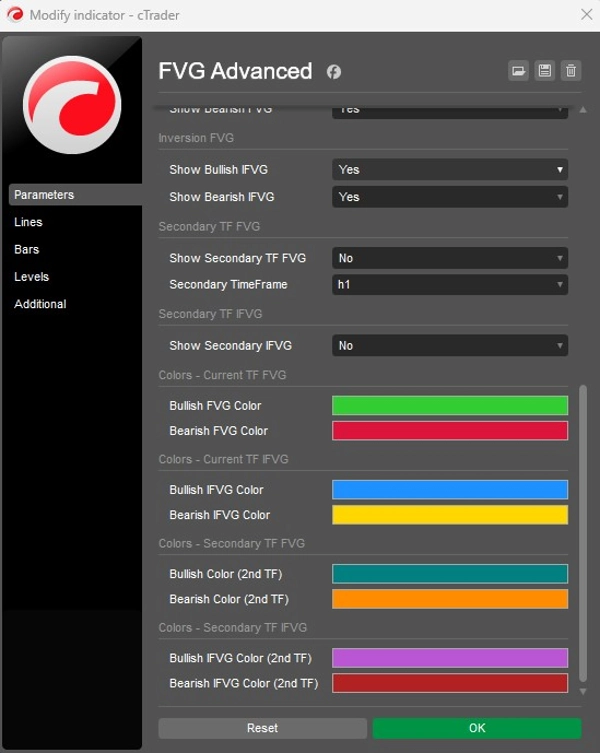Screen dimensions: 600x753
Task: Close the Modify indicator window
Action: 587,14
